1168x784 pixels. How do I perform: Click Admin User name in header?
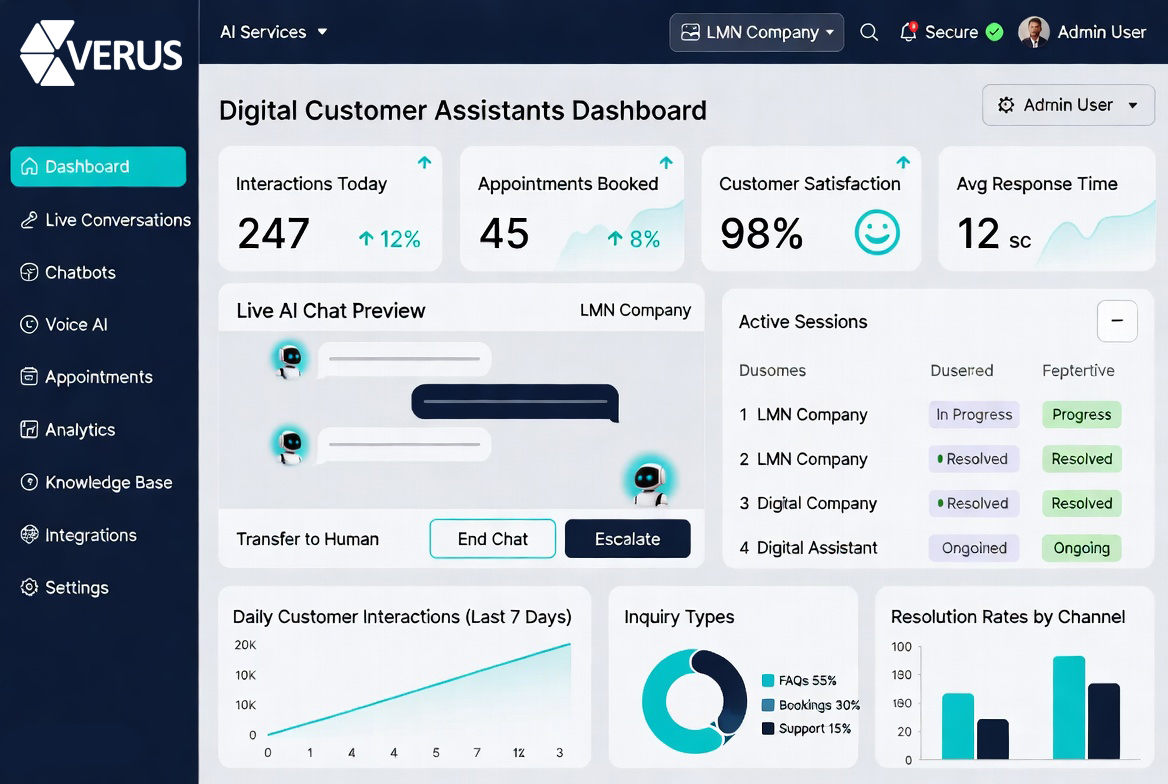pyautogui.click(x=1102, y=32)
